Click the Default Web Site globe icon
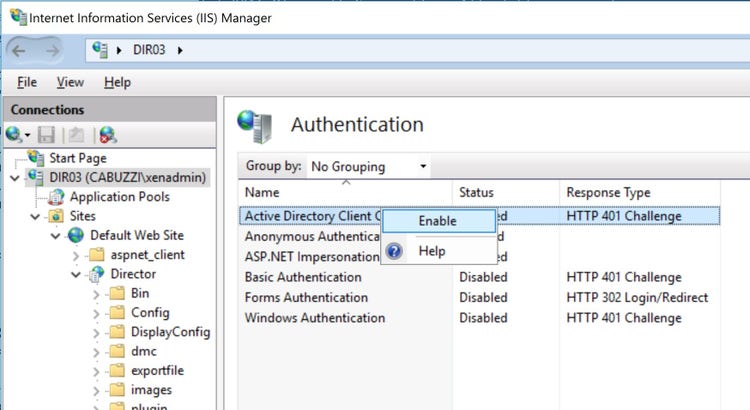This screenshot has height=410, width=750. pos(76,235)
